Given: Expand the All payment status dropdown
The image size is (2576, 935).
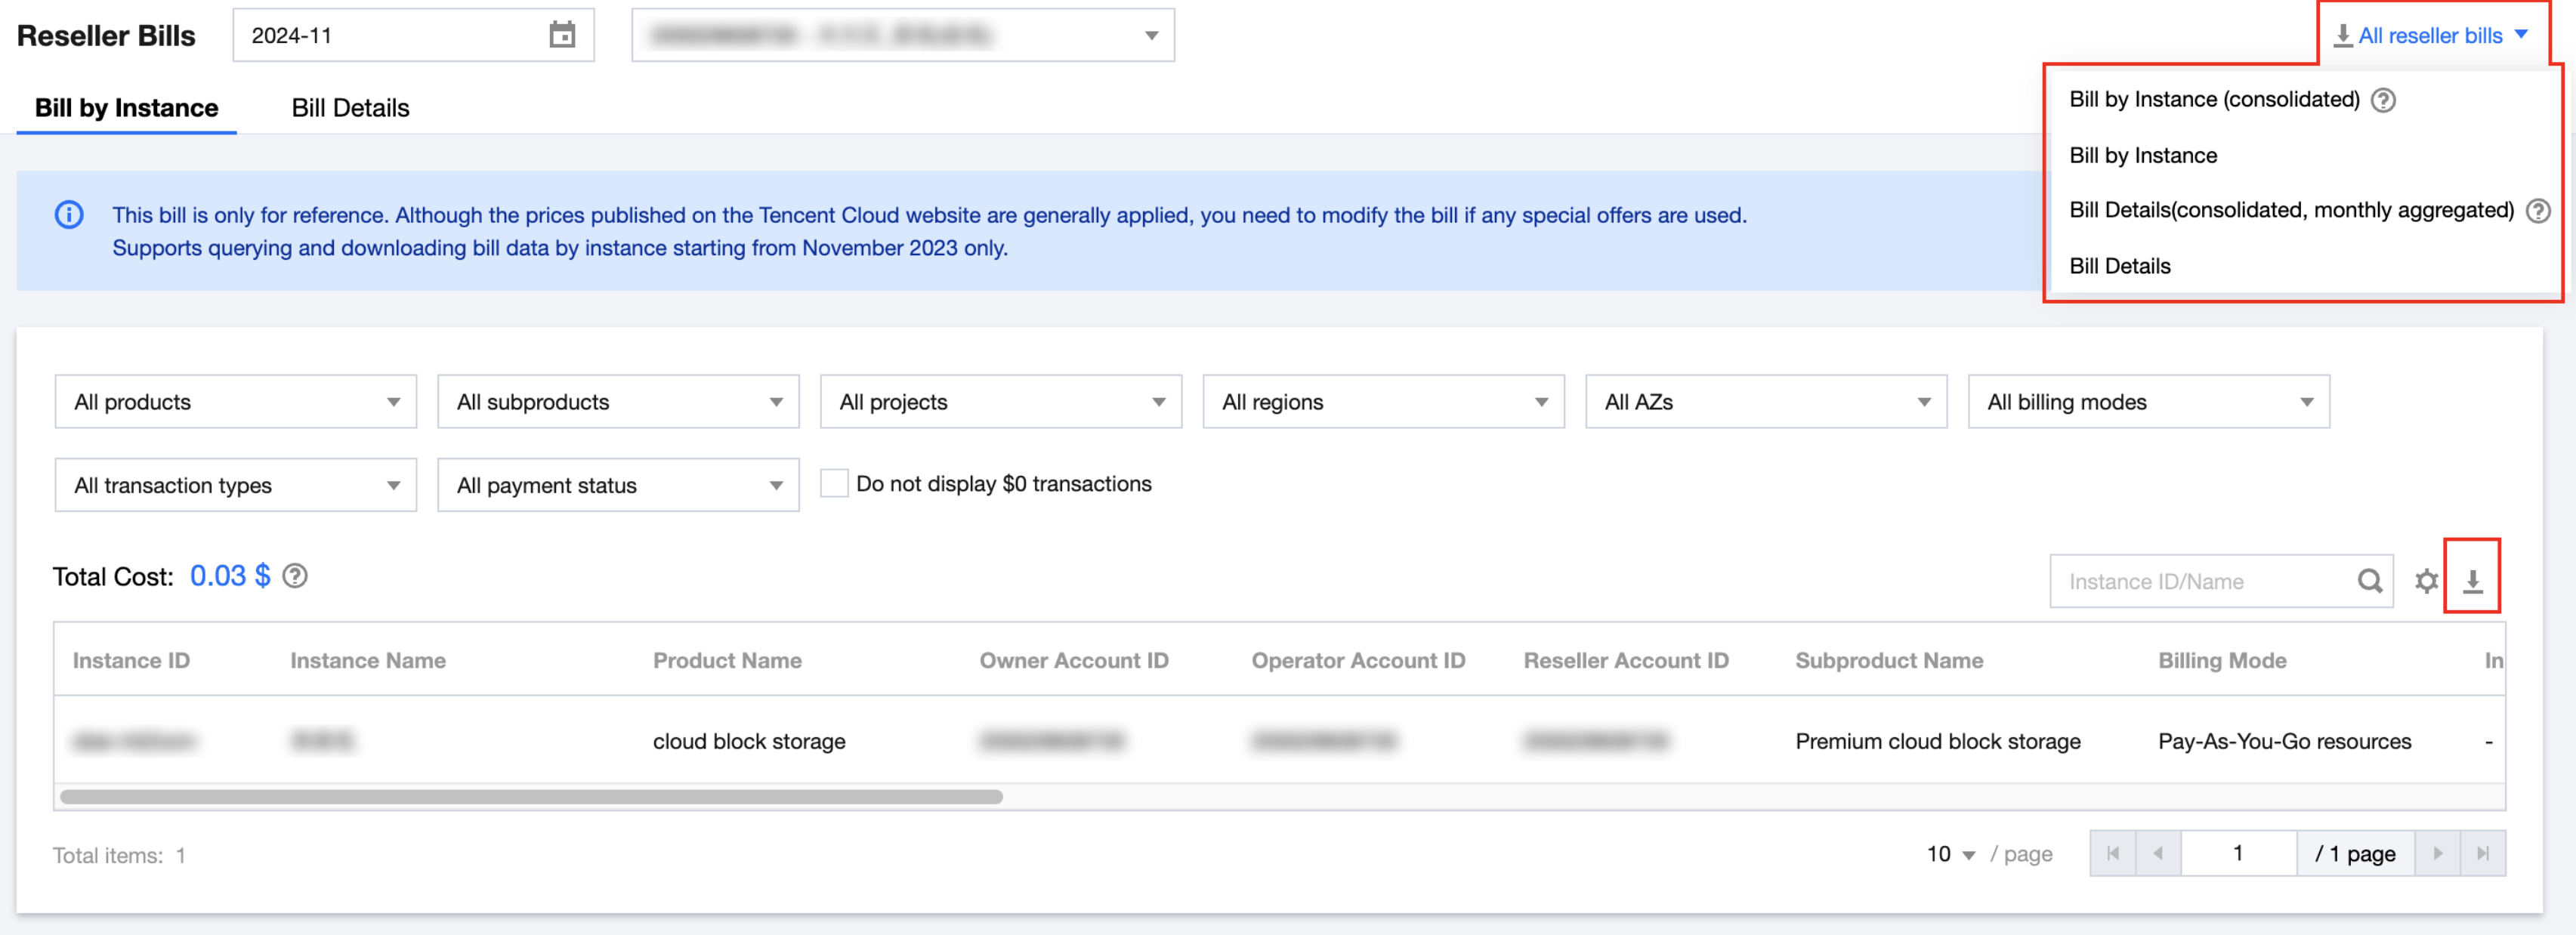Looking at the screenshot, I should pyautogui.click(x=617, y=485).
